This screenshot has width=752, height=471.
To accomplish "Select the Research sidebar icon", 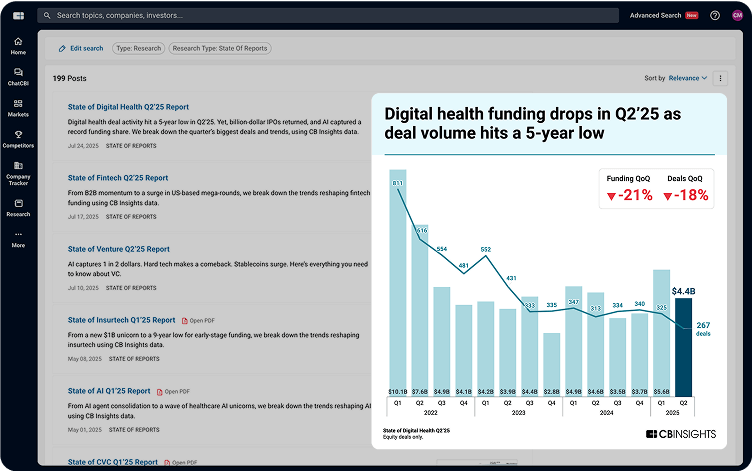I will pyautogui.click(x=18, y=207).
